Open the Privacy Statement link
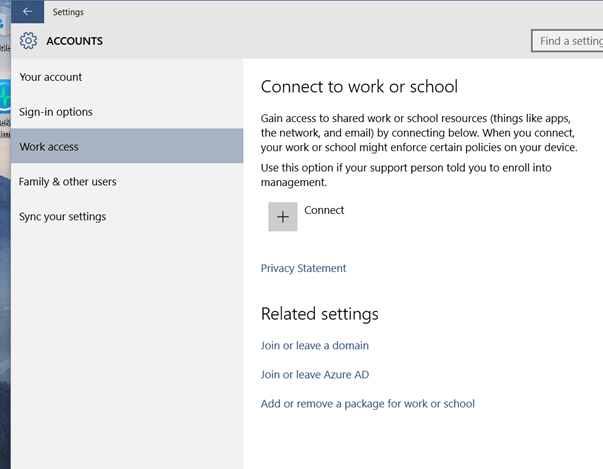603x469 pixels. click(303, 268)
